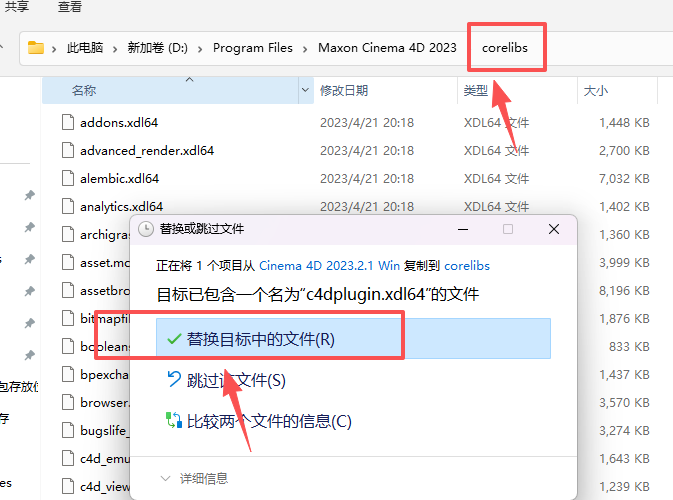Navigate to Maxon Cinema 4D 2023 breadcrumb

click(387, 48)
